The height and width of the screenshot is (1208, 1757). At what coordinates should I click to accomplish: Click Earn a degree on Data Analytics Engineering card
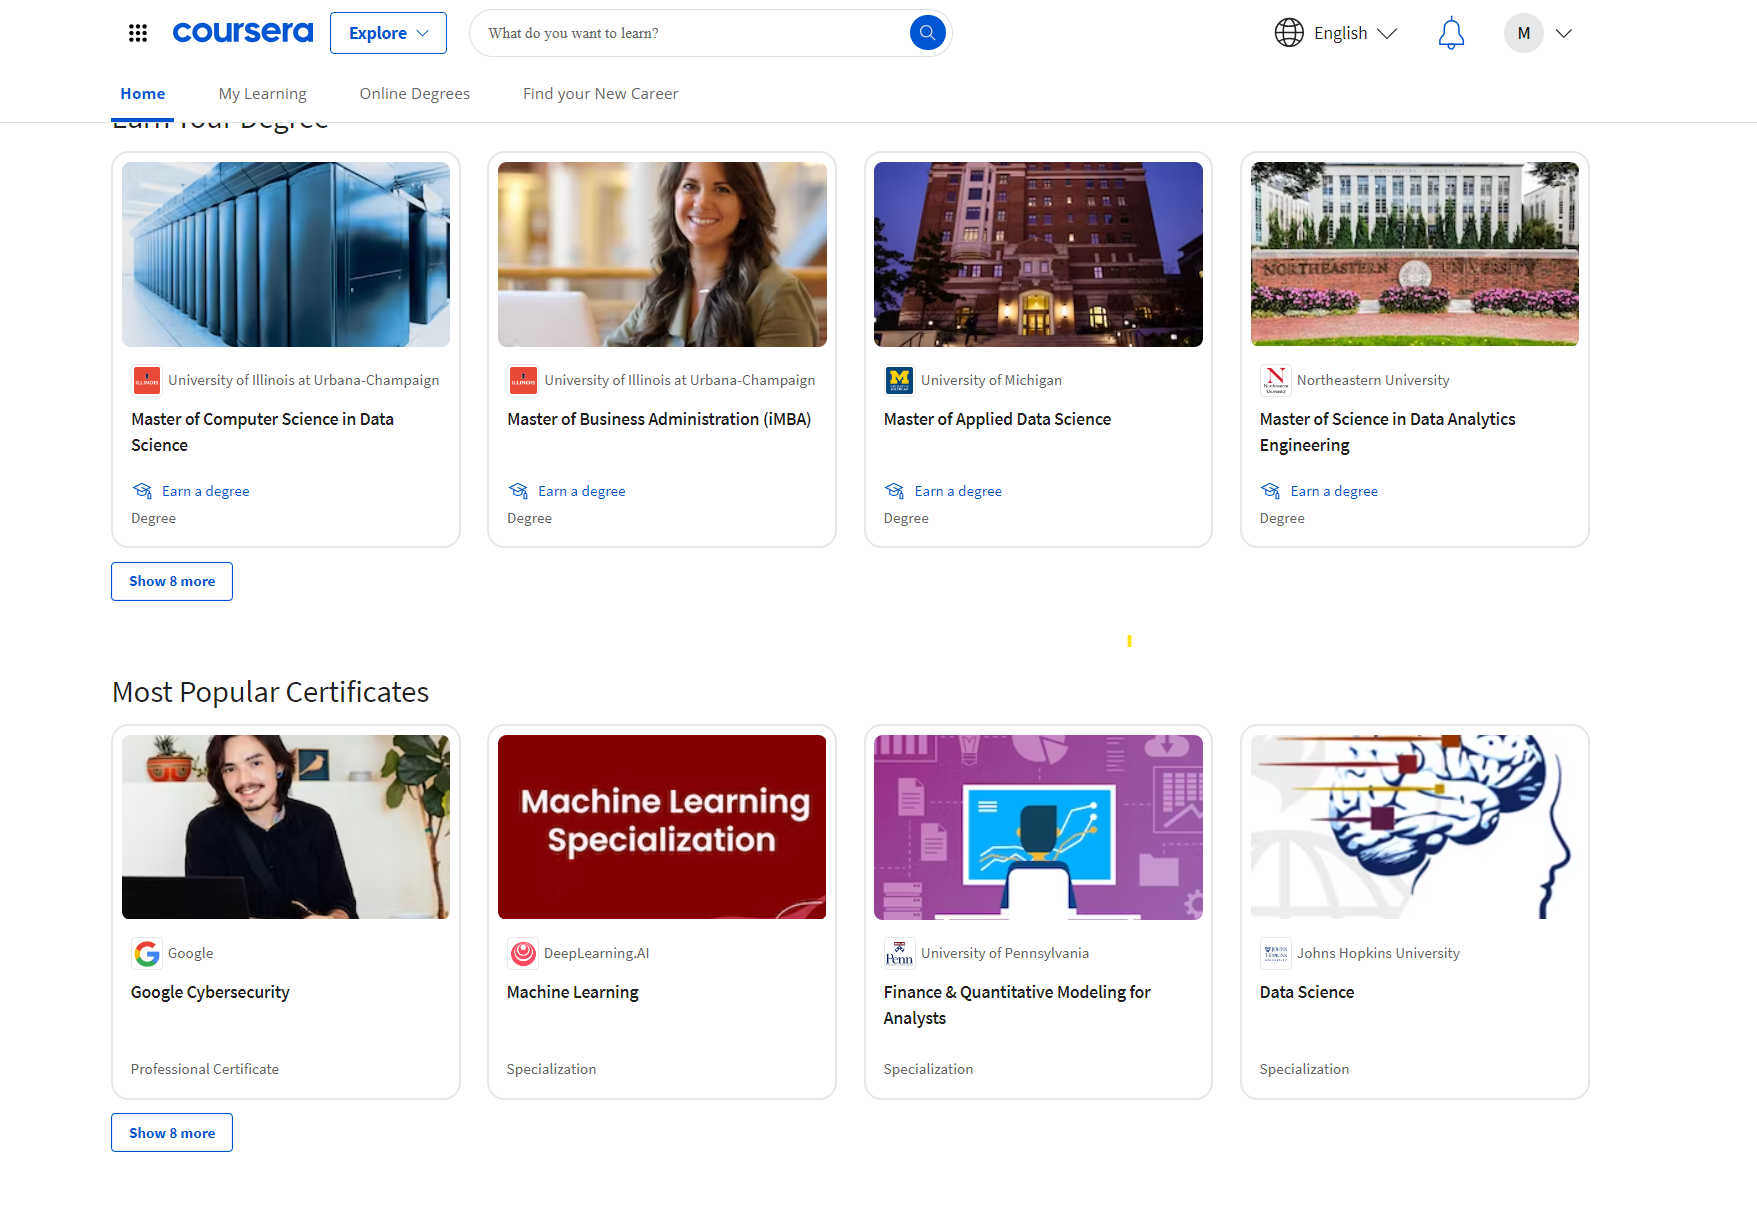pos(1334,491)
